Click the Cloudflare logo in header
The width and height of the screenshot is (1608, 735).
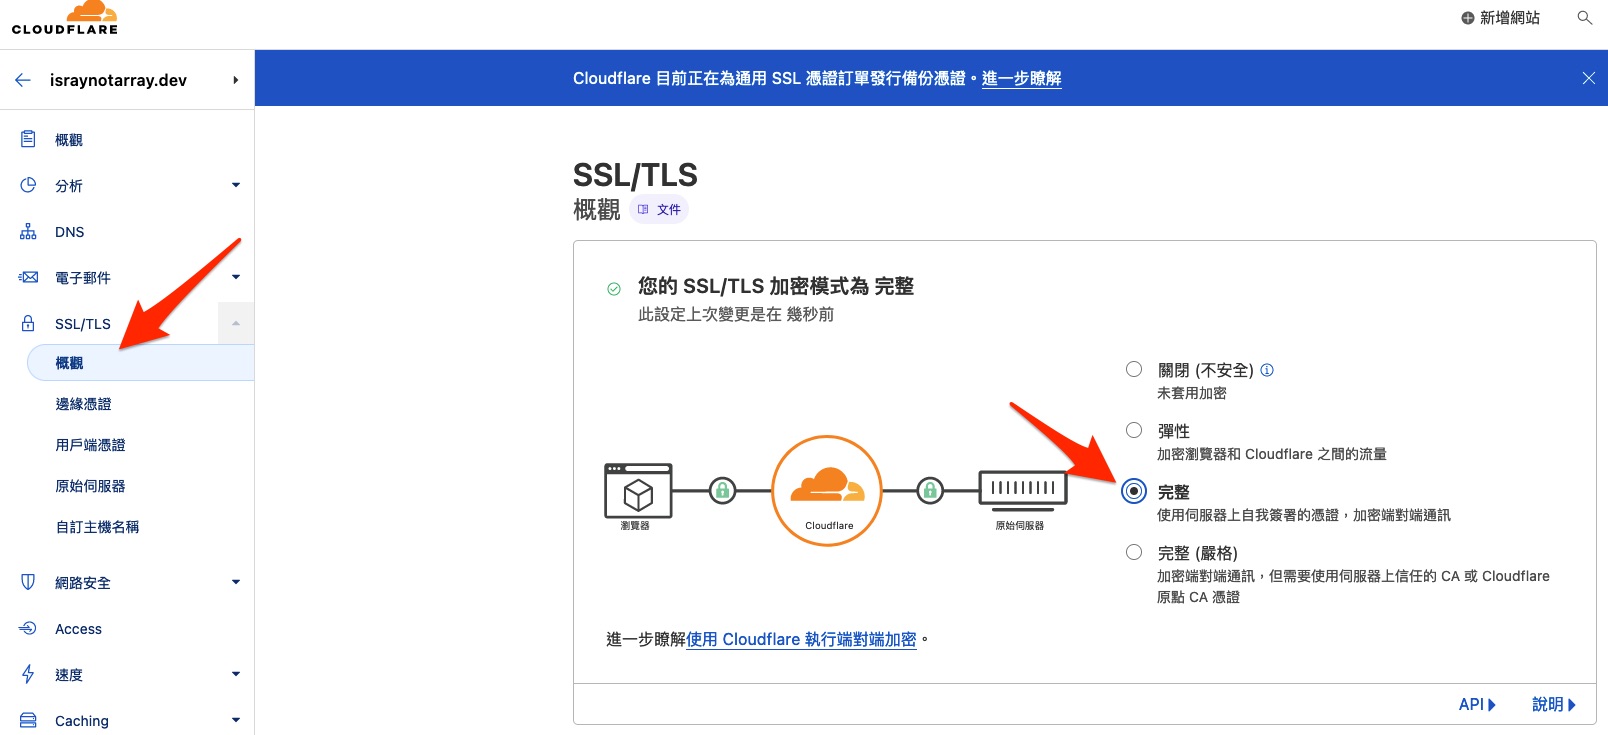[65, 19]
